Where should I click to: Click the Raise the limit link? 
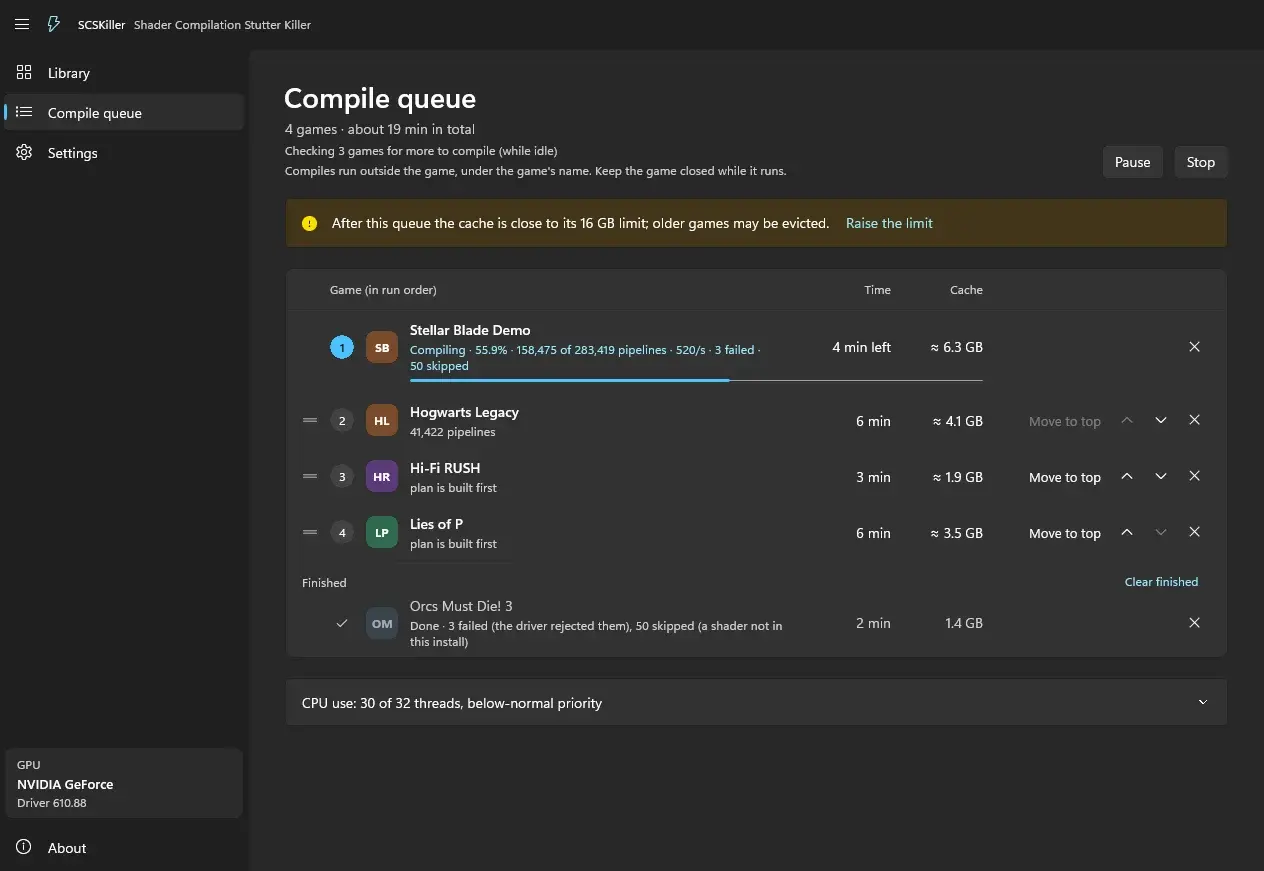pyautogui.click(x=889, y=224)
